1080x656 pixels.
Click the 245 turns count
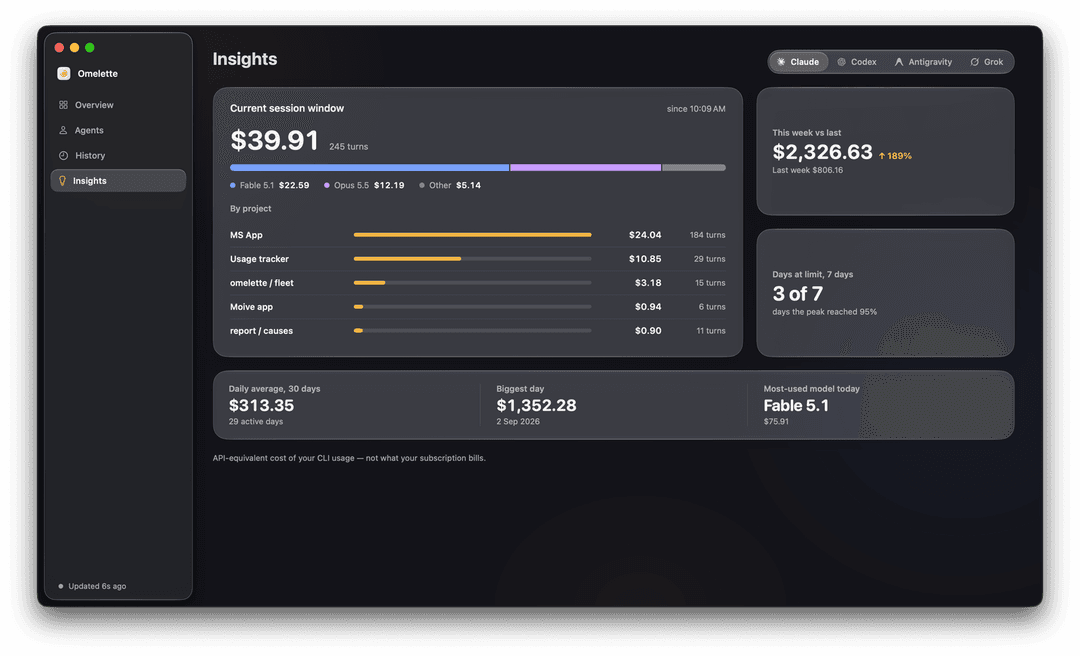349,147
